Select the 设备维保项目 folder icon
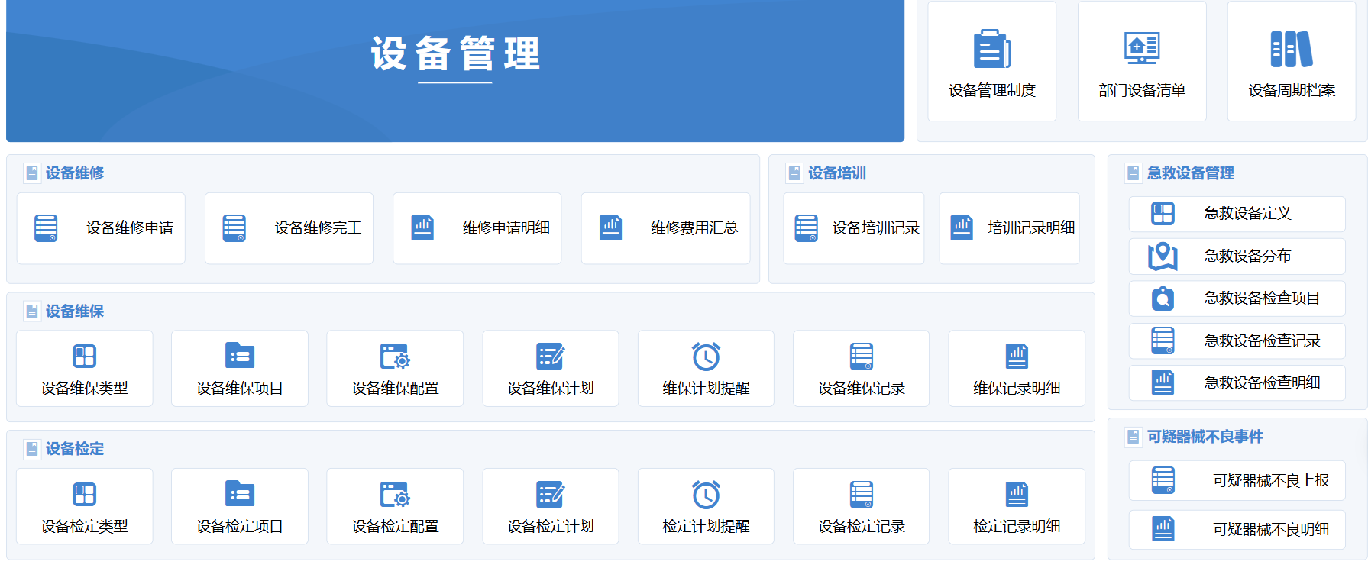The image size is (1368, 569). (240, 356)
